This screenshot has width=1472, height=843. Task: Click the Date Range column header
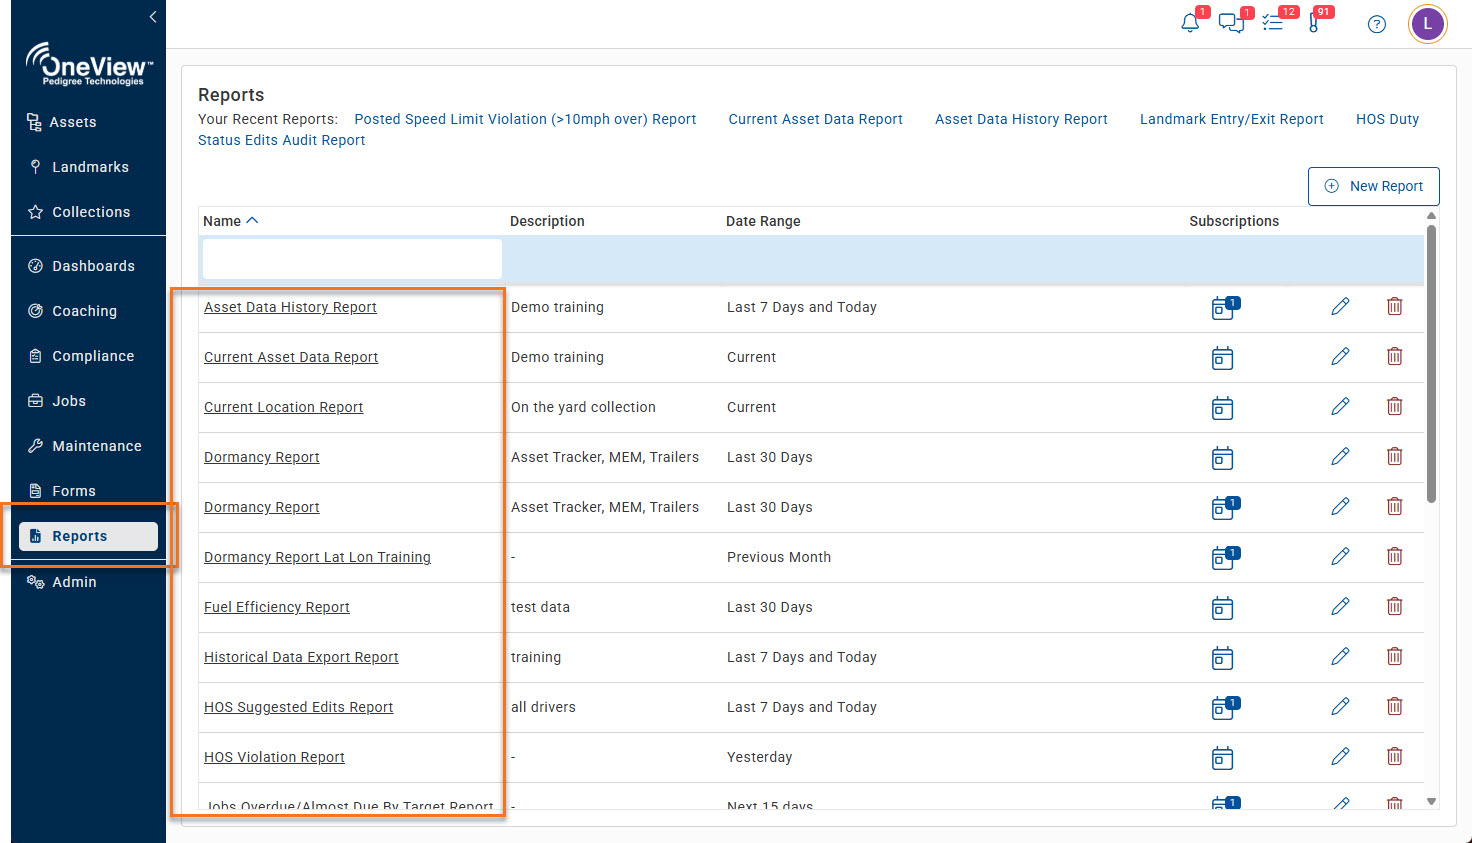click(x=763, y=221)
